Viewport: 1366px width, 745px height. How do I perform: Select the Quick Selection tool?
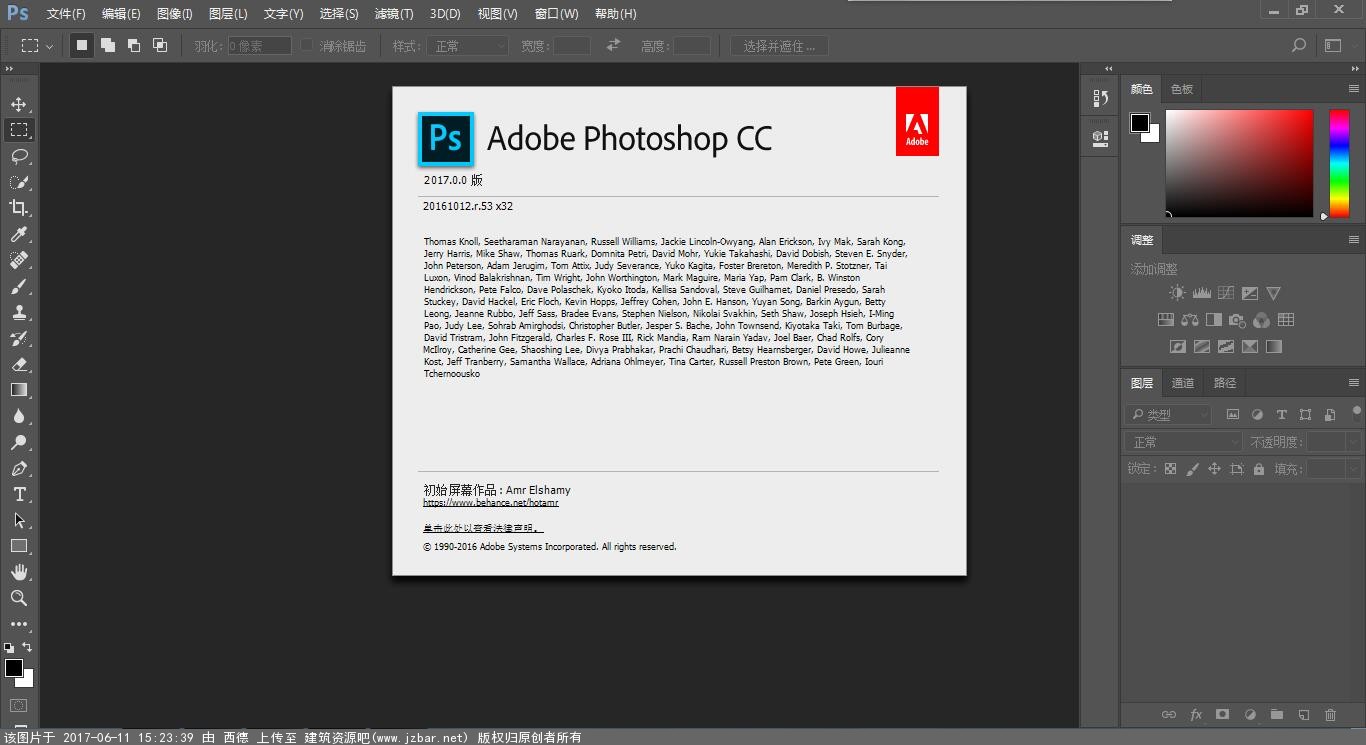[x=19, y=182]
